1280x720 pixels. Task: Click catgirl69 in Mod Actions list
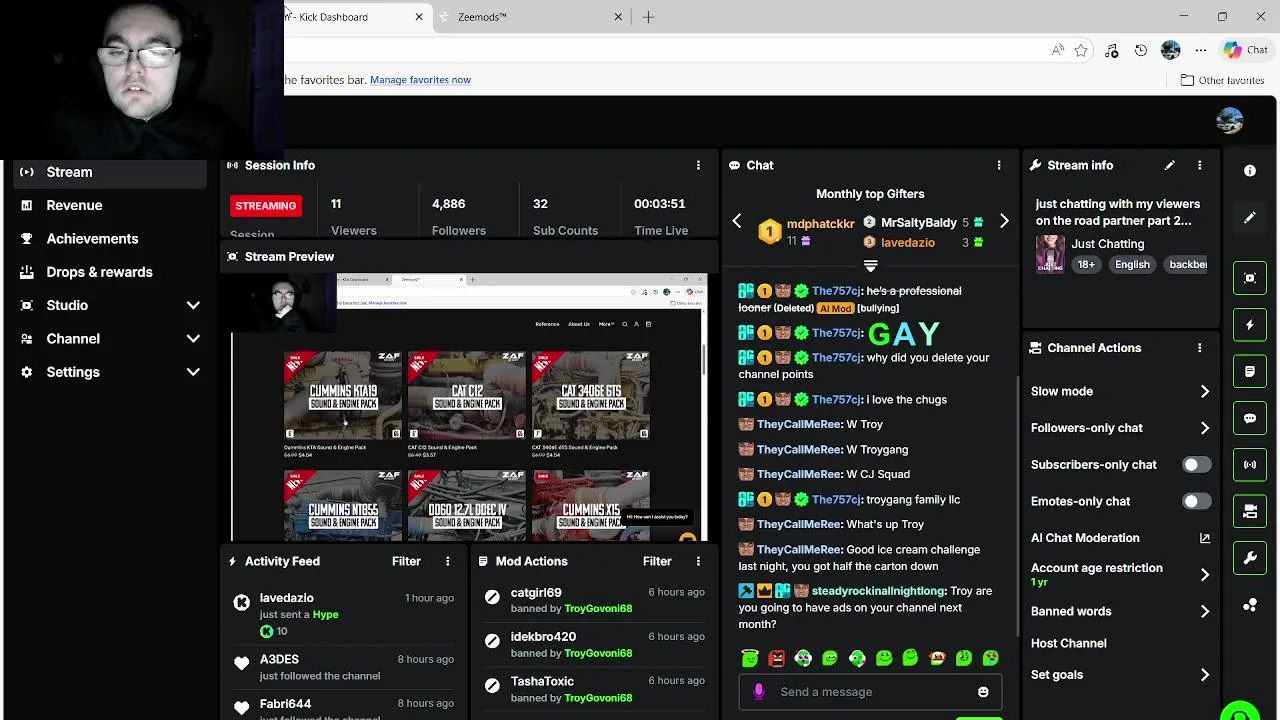click(536, 593)
